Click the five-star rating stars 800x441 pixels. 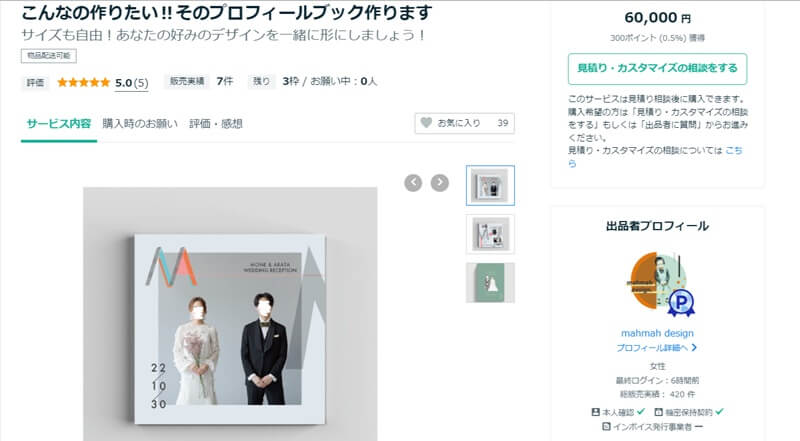84,82
